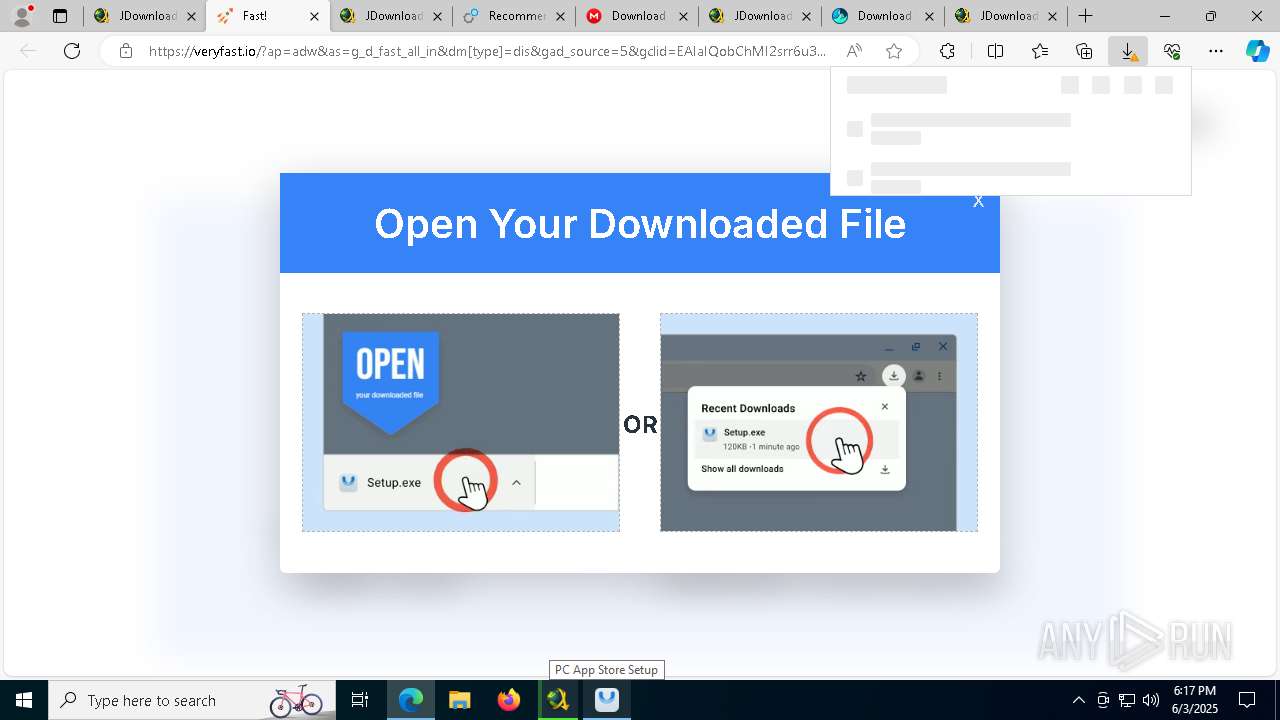Open the Downloads toolbar button
This screenshot has height=720, width=1280.
pyautogui.click(x=1128, y=51)
